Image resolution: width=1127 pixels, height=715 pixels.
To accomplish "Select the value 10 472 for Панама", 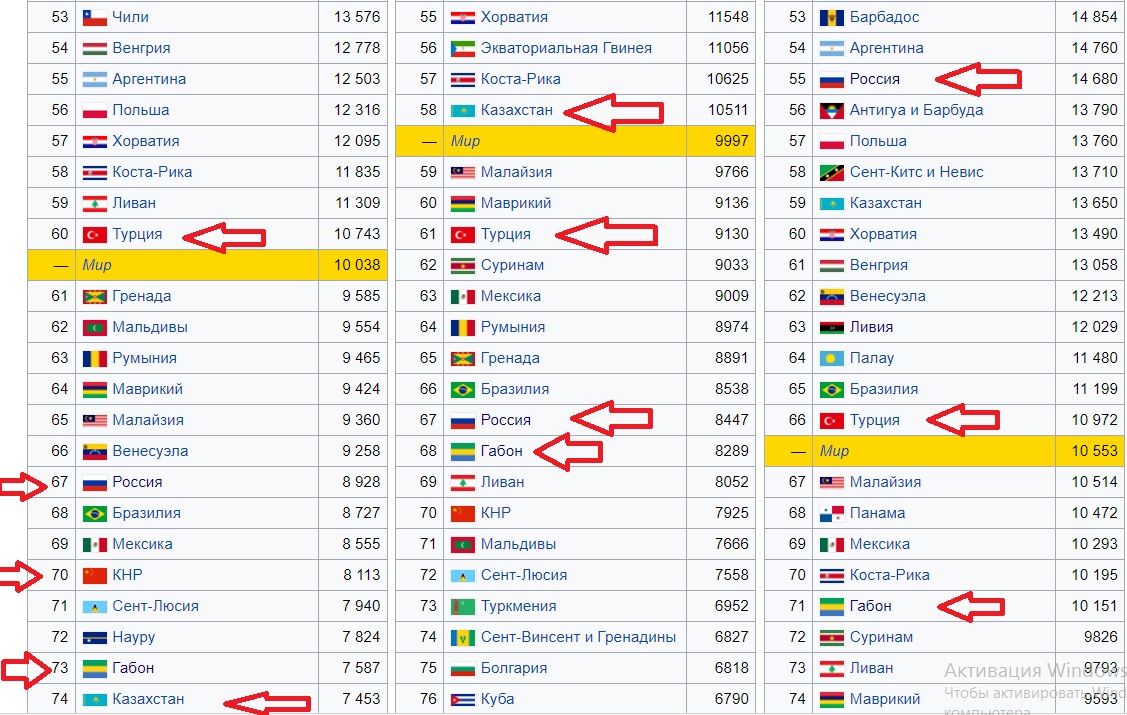I will 1095,514.
